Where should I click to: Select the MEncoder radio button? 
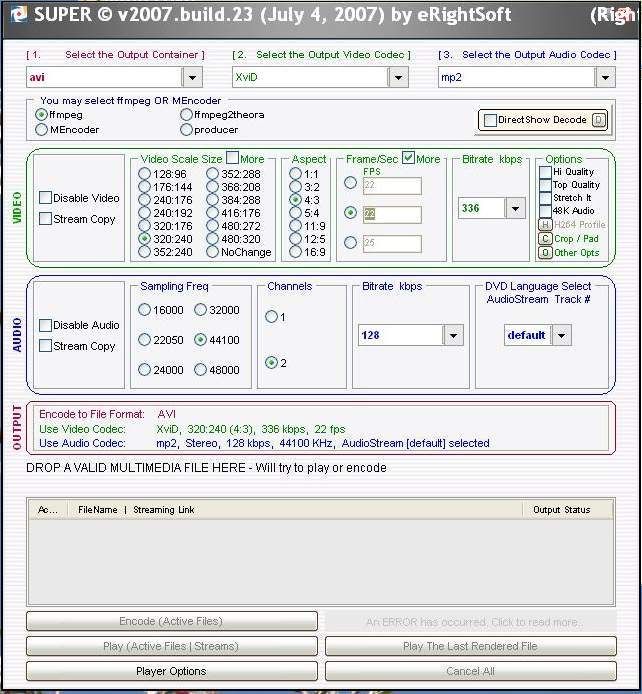click(41, 130)
